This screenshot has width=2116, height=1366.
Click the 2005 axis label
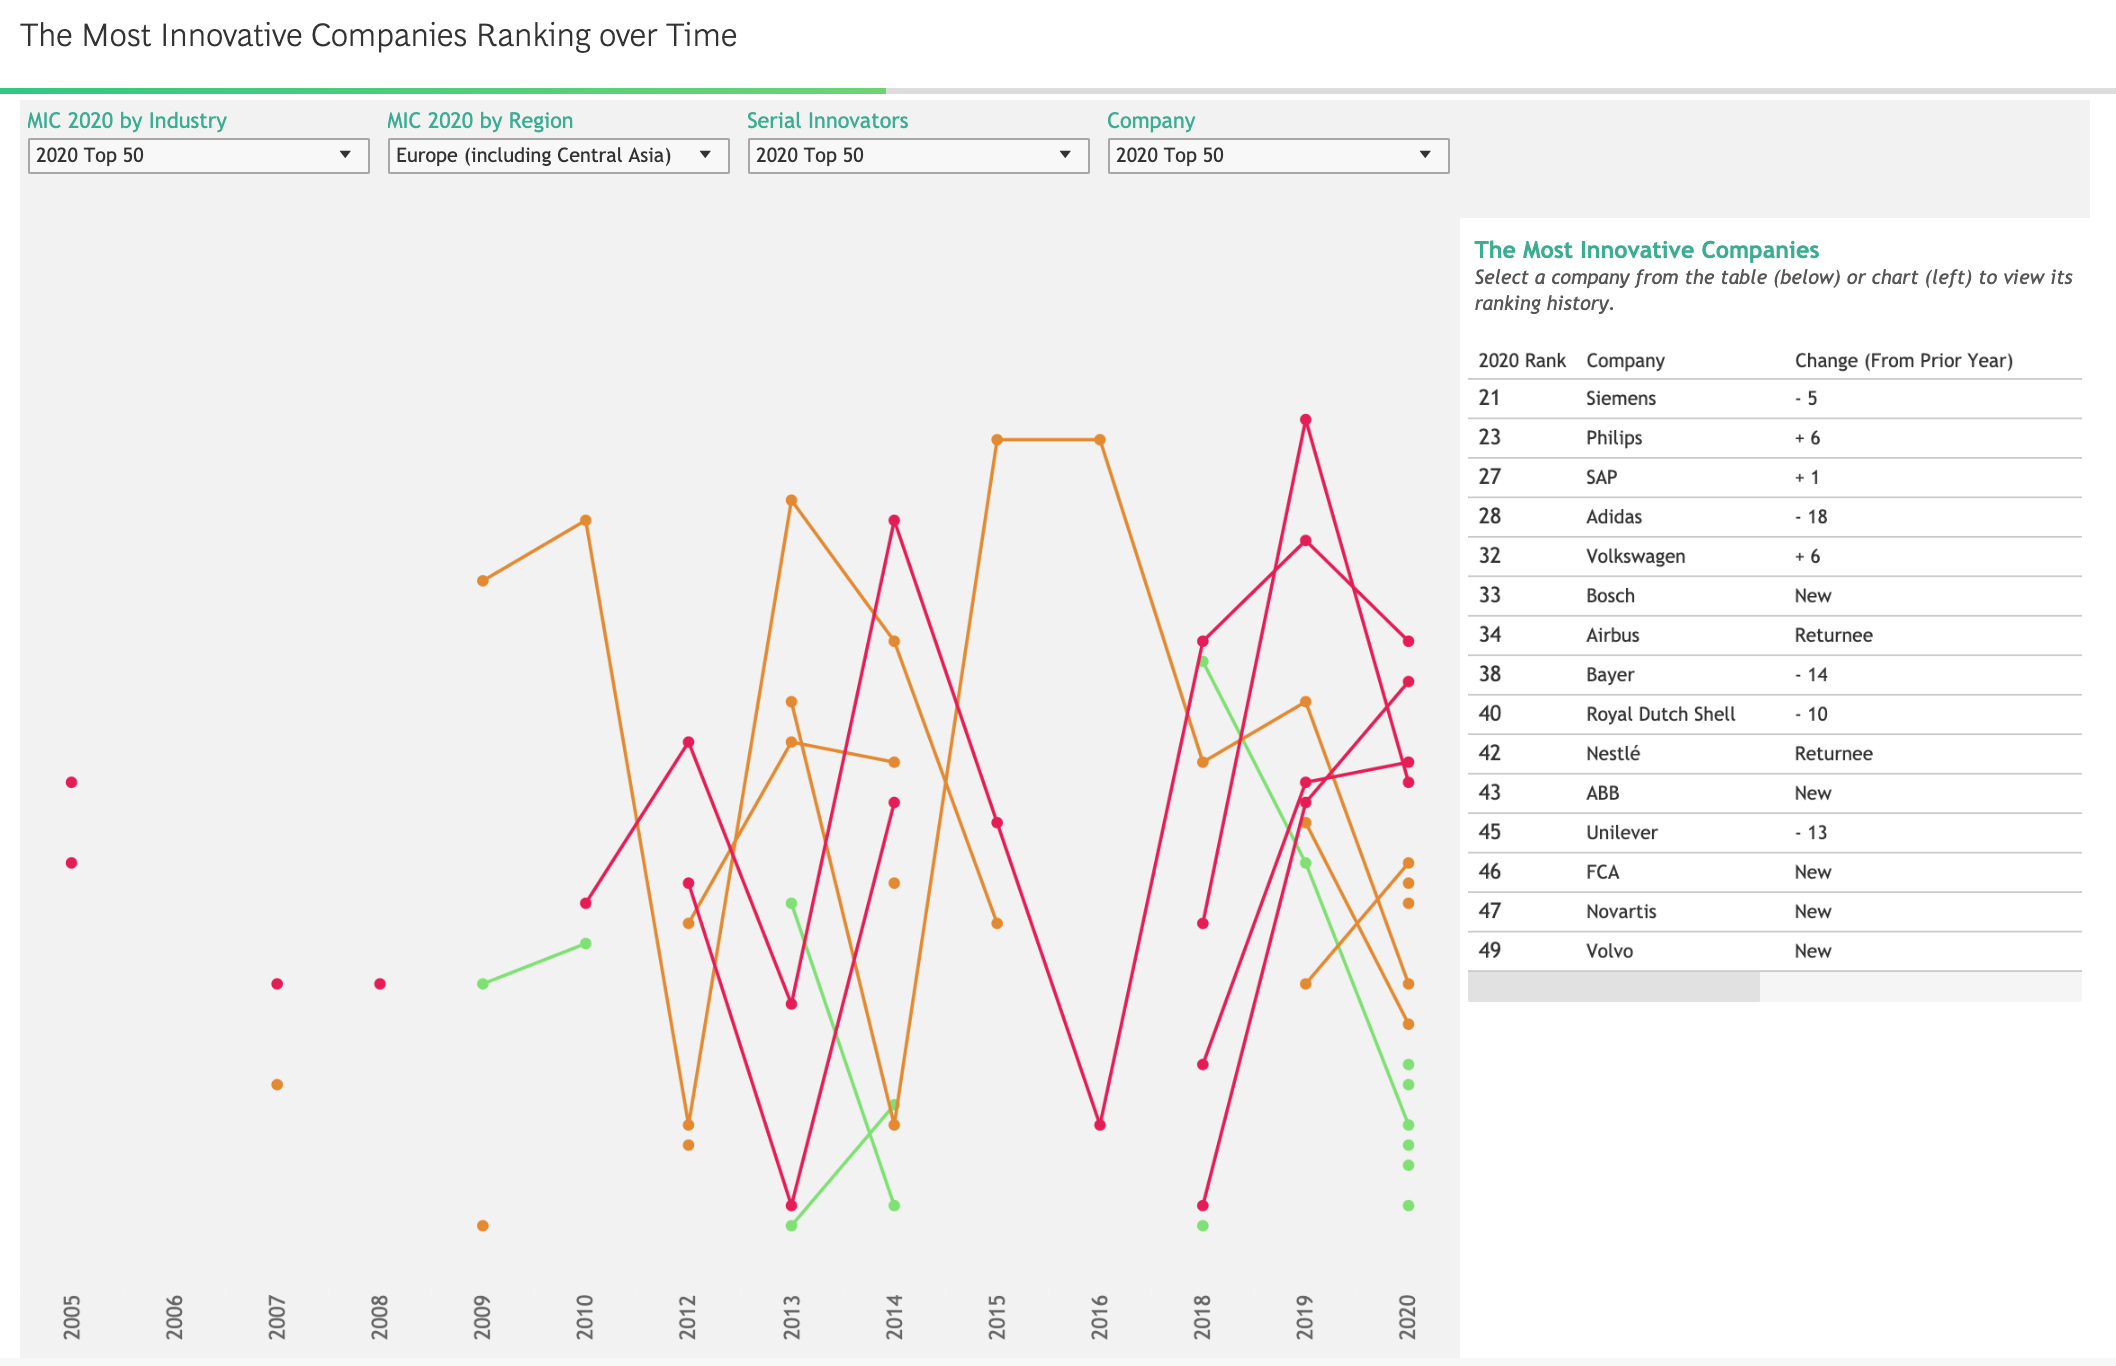coord(72,1317)
